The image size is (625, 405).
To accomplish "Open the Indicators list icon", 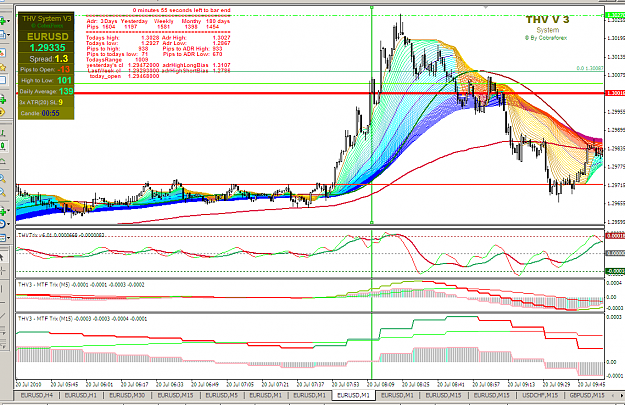I will (2, 210).
